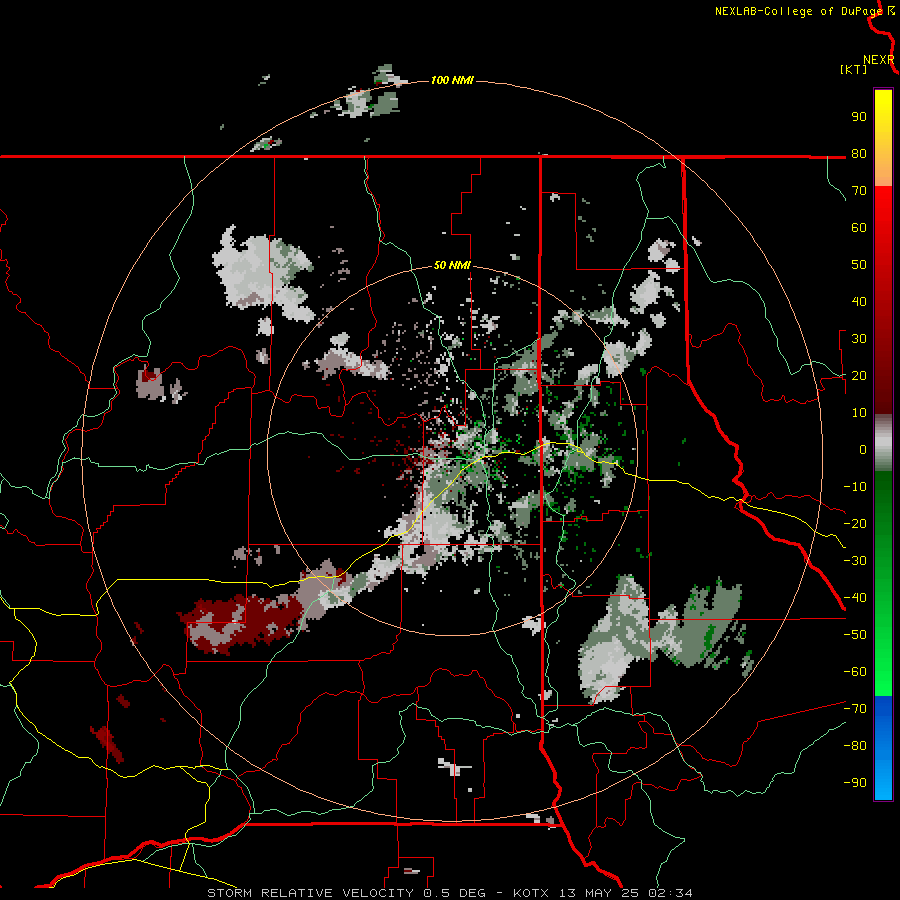Click the 0 label on velocity scale
The image size is (900, 900).
click(x=863, y=449)
